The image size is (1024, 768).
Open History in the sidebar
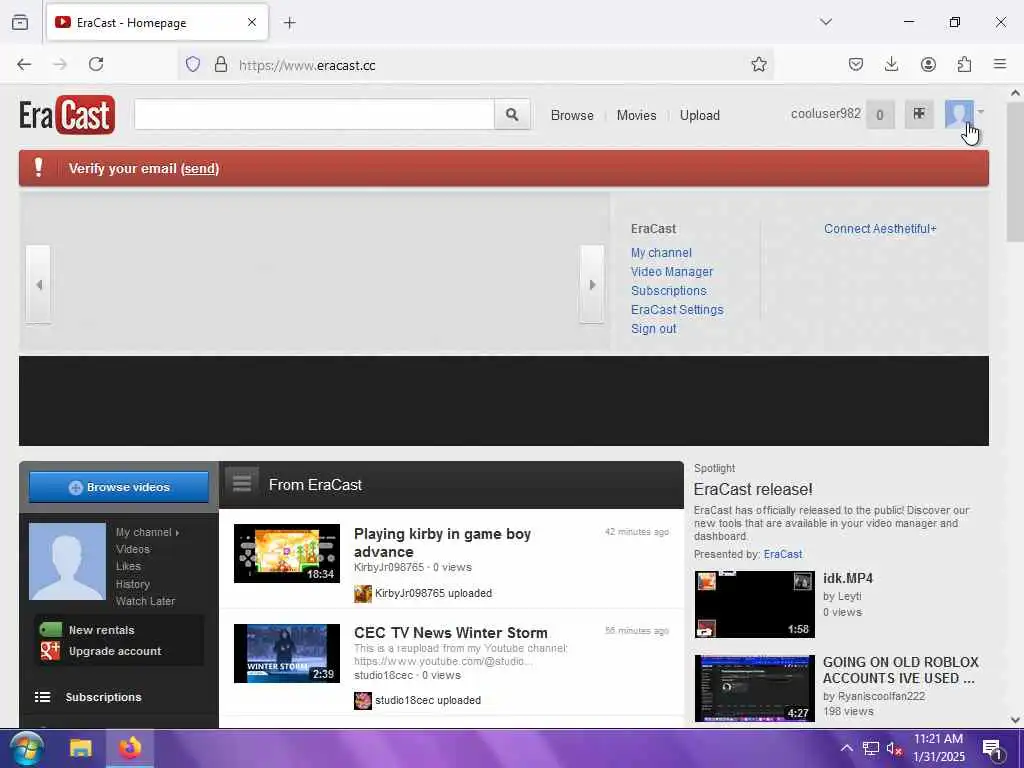click(x=133, y=584)
